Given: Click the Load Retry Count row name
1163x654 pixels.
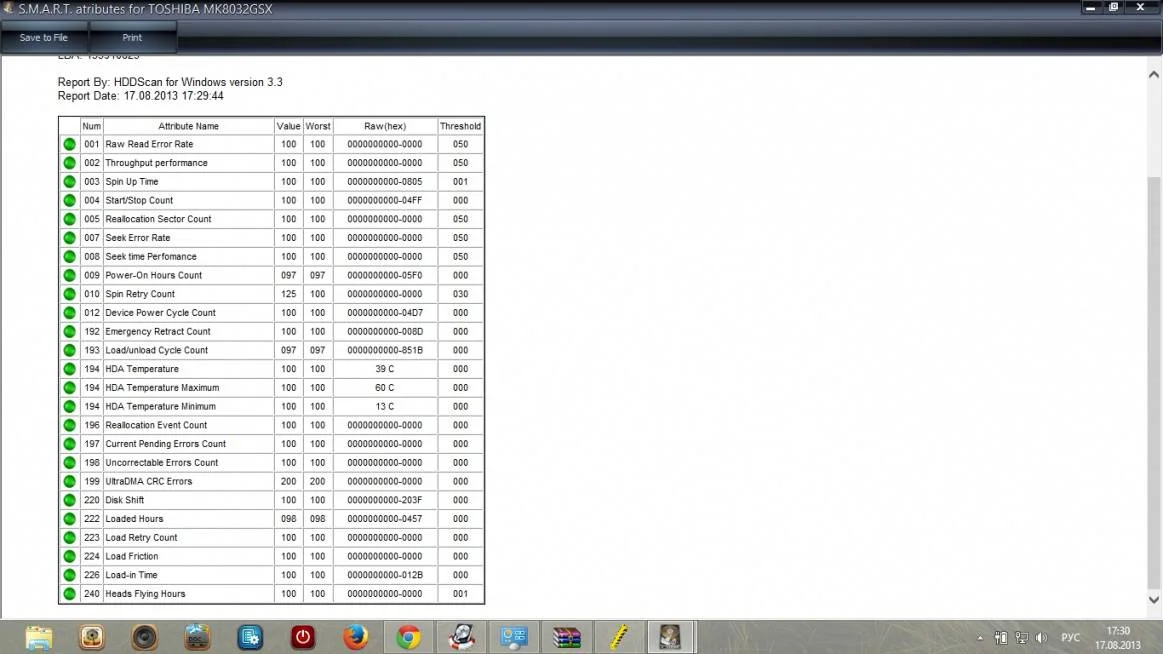Looking at the screenshot, I should tap(141, 538).
